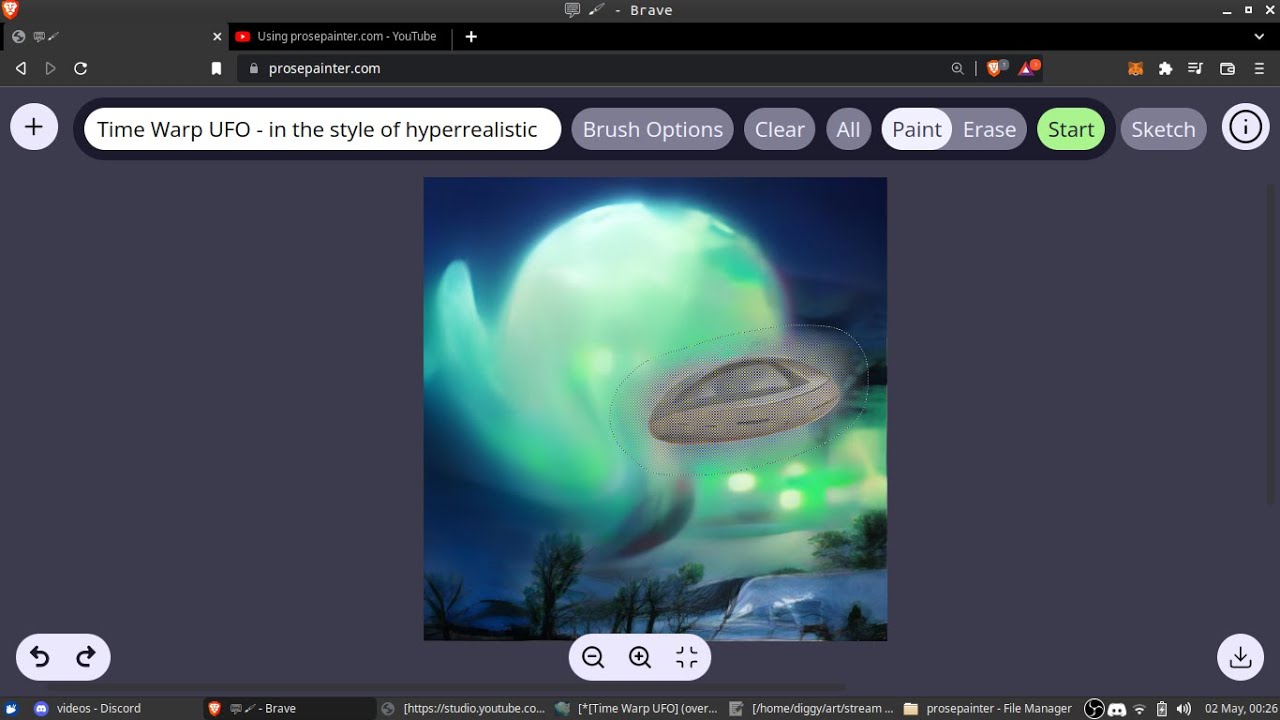Screen dimensions: 1280x720
Task: Zoom in on the canvas
Action: 640,657
